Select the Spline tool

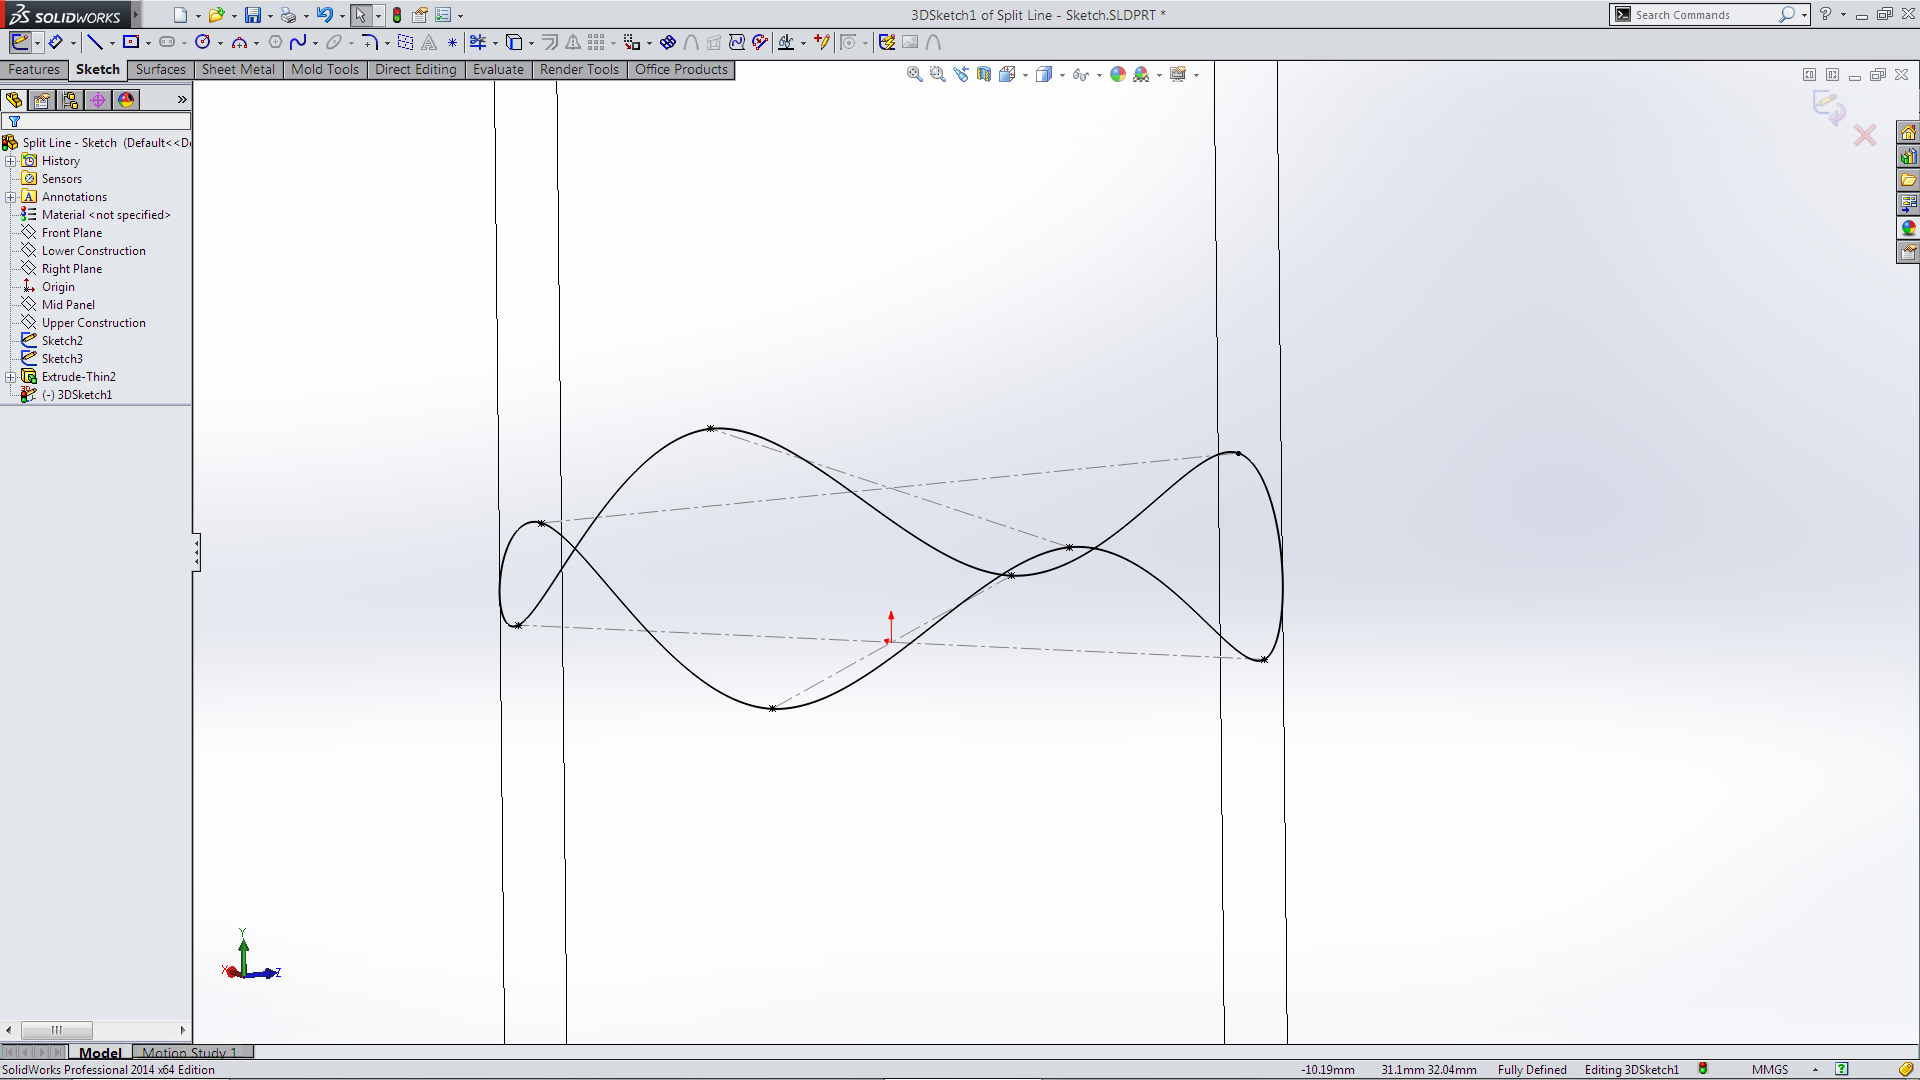pyautogui.click(x=298, y=42)
